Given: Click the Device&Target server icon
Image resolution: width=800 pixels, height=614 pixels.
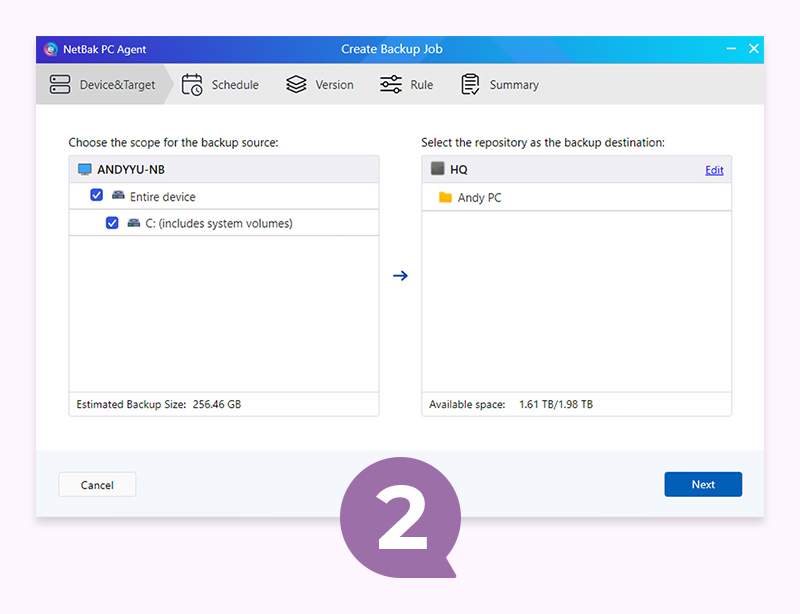Looking at the screenshot, I should [x=60, y=84].
